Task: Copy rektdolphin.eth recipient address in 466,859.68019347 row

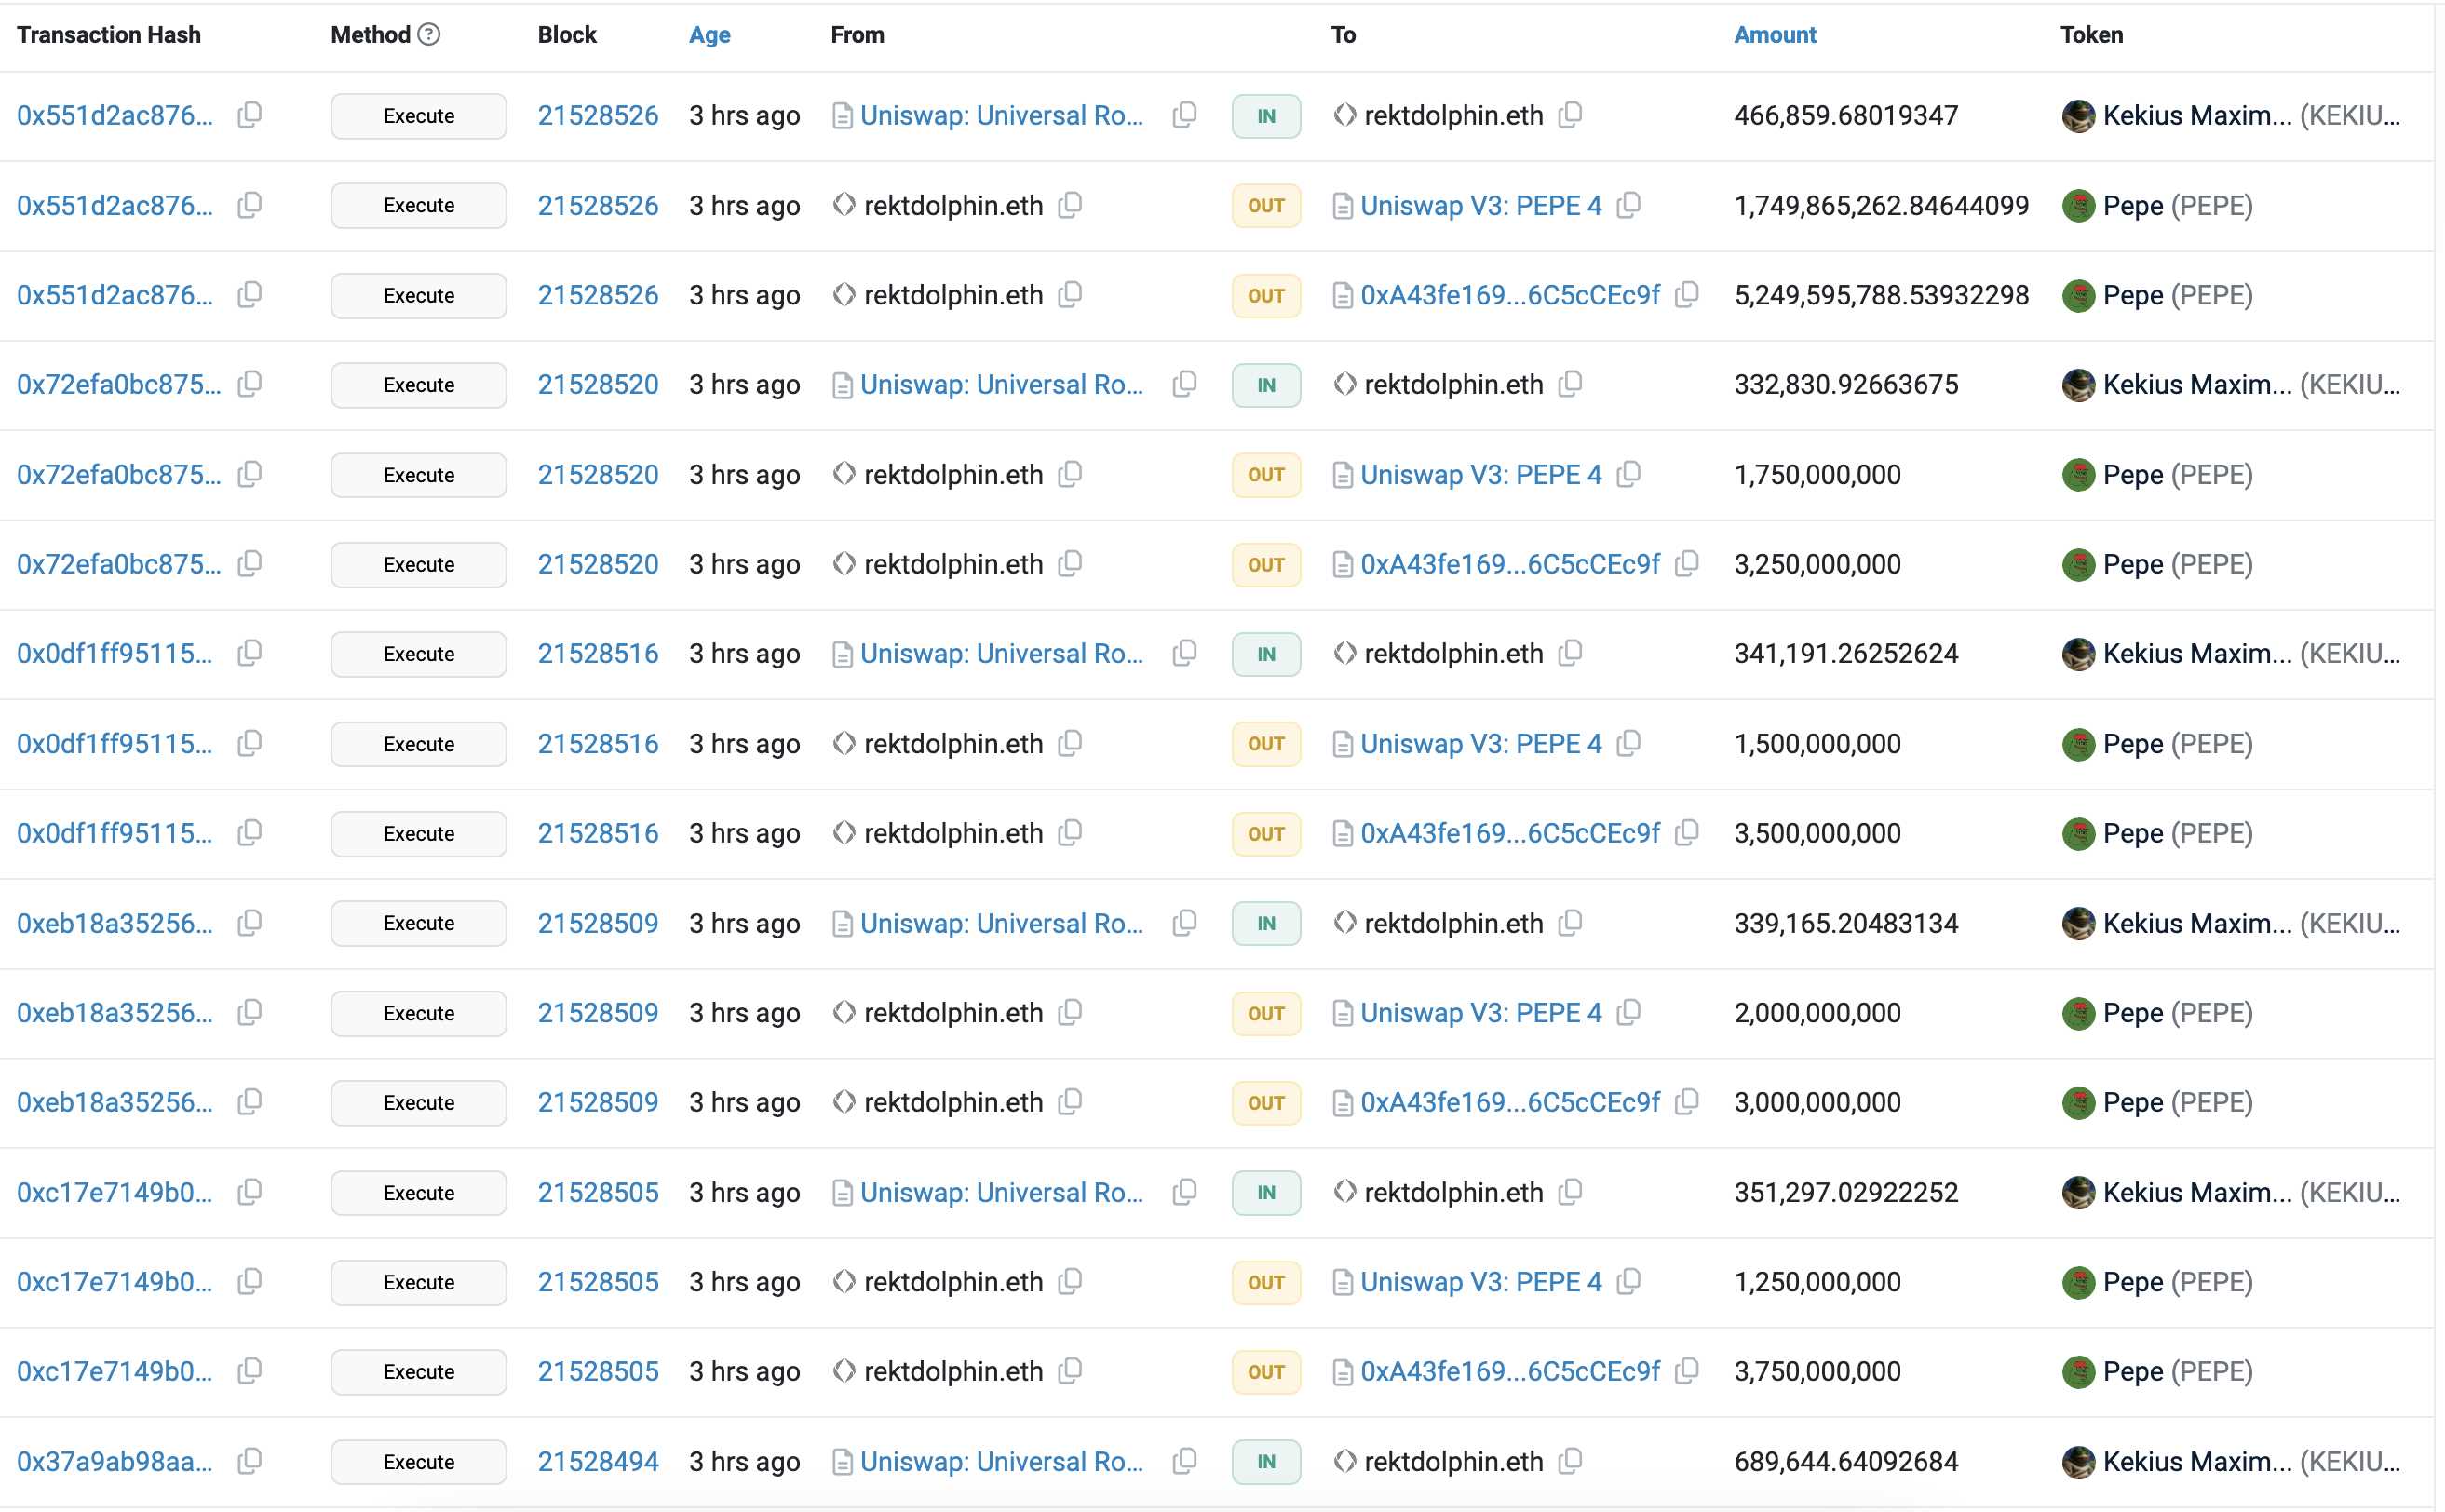Action: click(x=1571, y=115)
